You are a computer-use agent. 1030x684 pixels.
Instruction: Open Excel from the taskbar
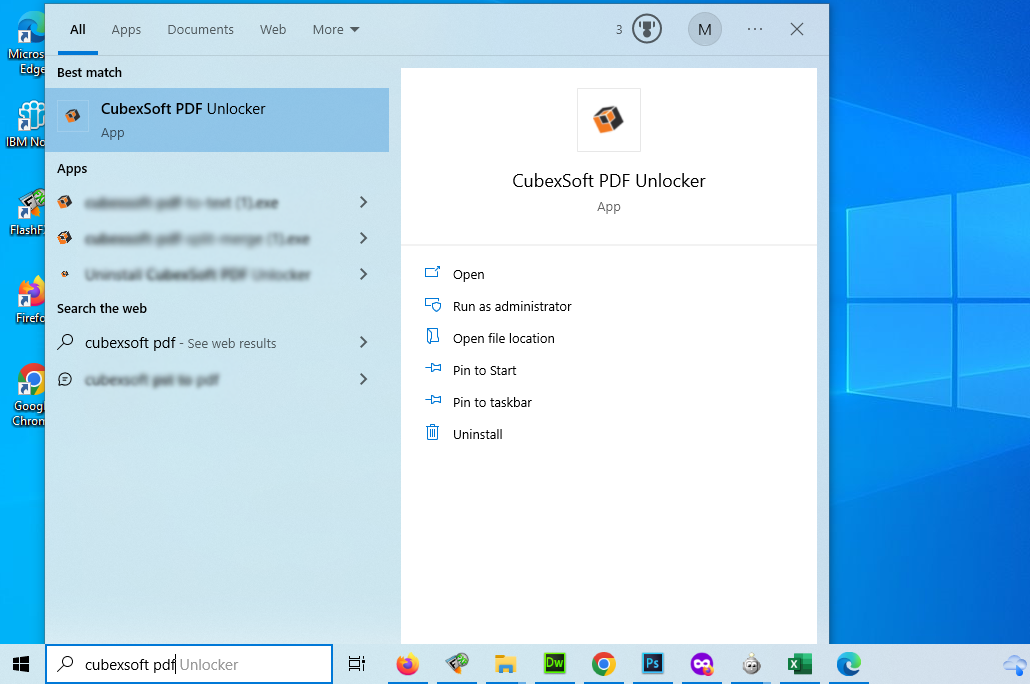(799, 664)
